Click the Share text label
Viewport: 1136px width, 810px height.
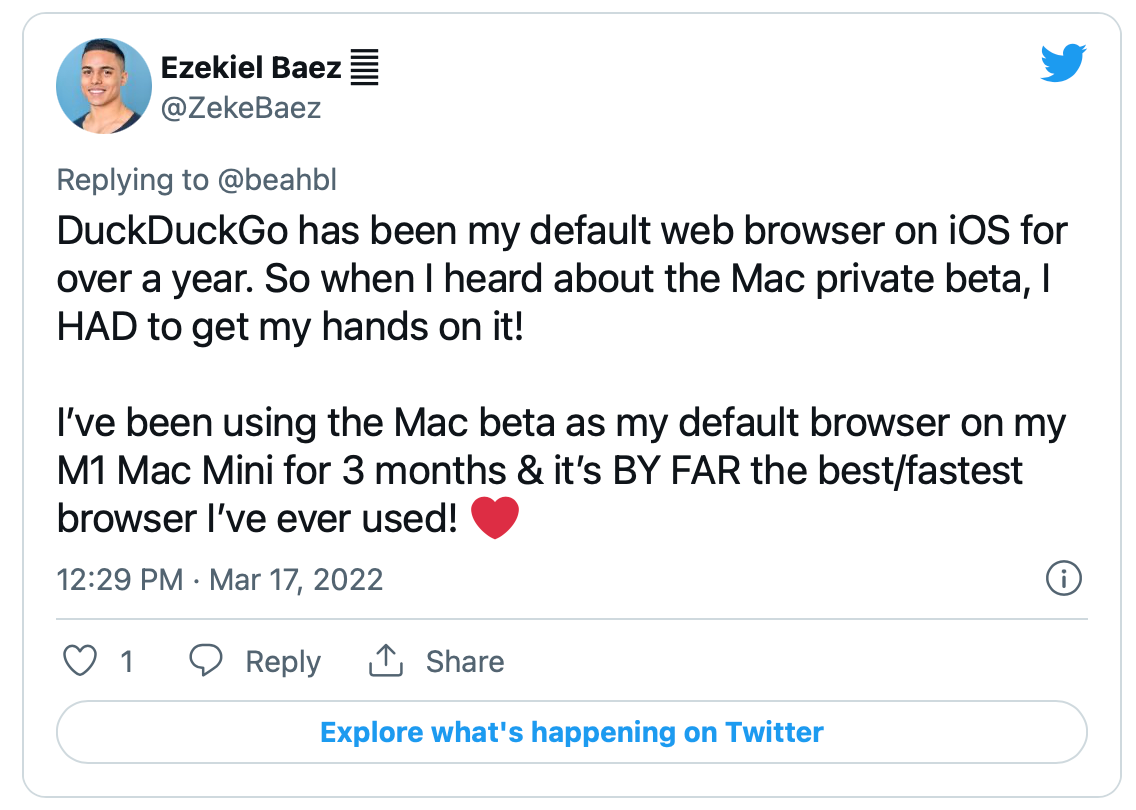464,661
